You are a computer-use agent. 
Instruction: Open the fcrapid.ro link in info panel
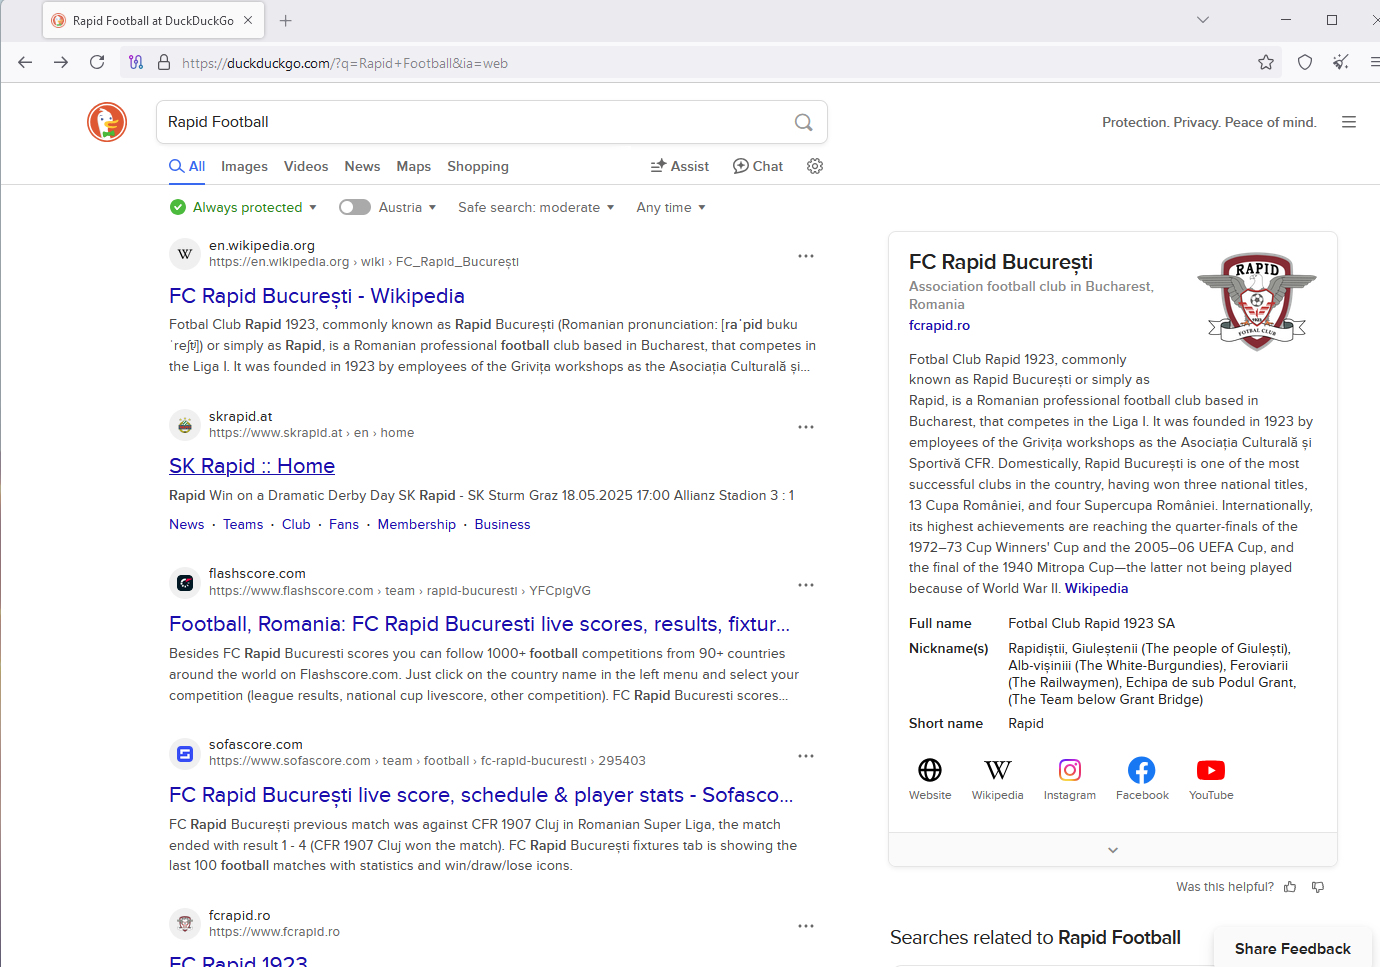pos(939,325)
